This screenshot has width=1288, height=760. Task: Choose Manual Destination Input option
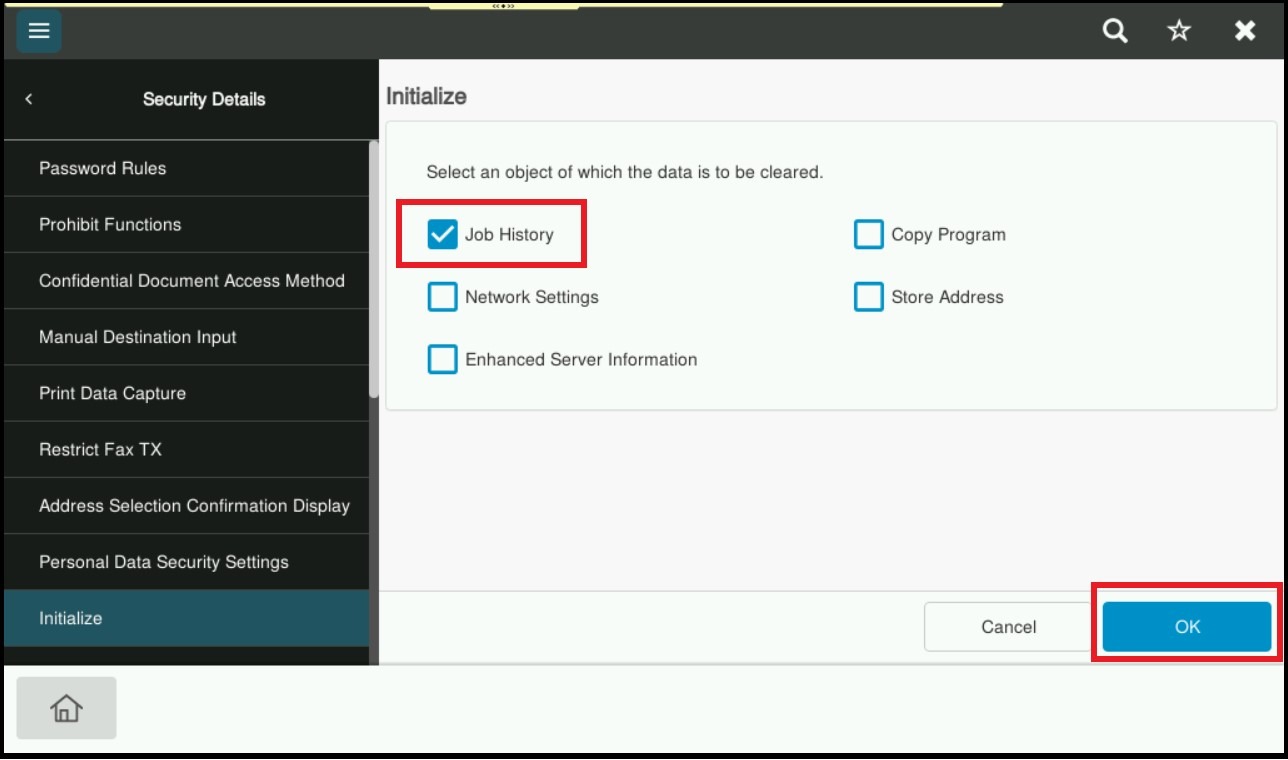pos(185,337)
